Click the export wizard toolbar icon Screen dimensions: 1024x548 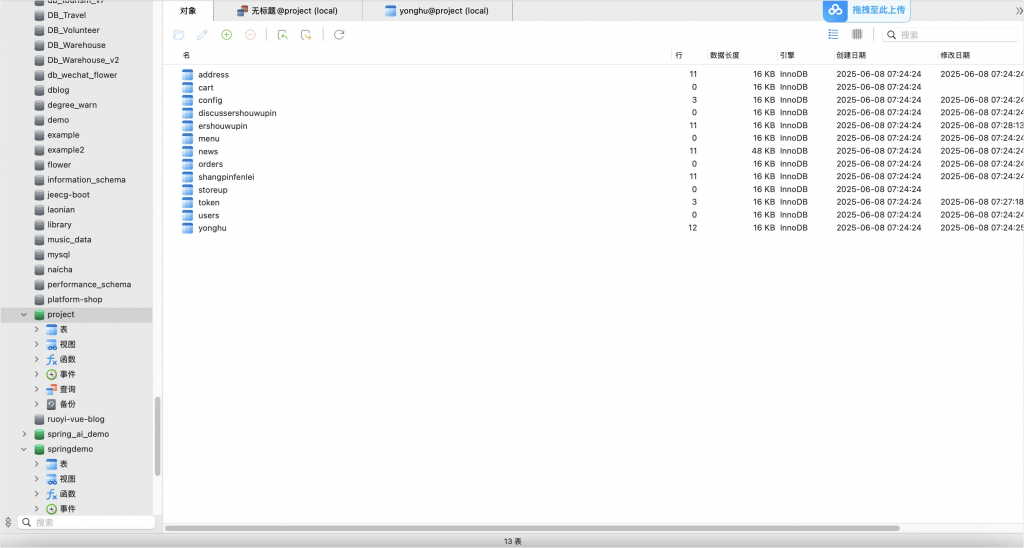[x=306, y=35]
